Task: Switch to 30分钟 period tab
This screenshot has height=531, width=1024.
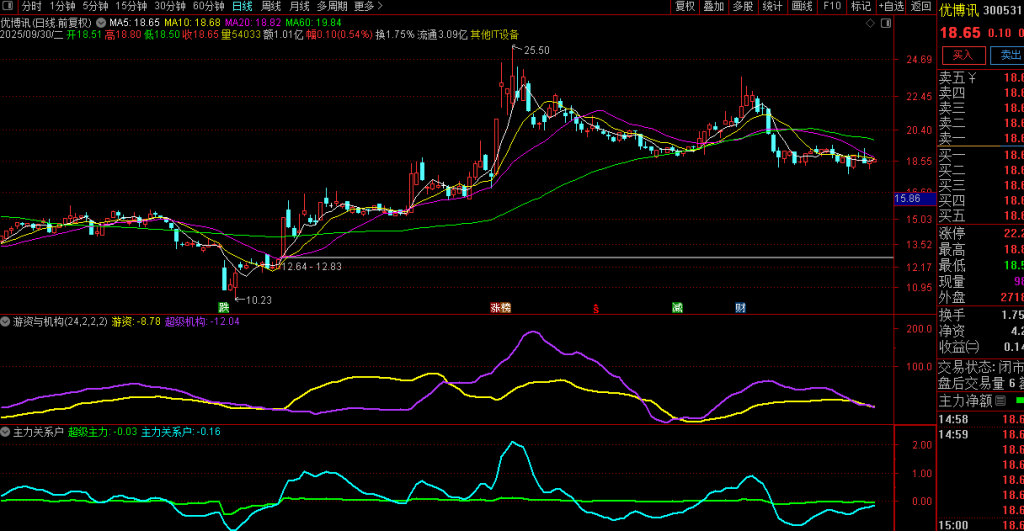Action: tap(170, 6)
